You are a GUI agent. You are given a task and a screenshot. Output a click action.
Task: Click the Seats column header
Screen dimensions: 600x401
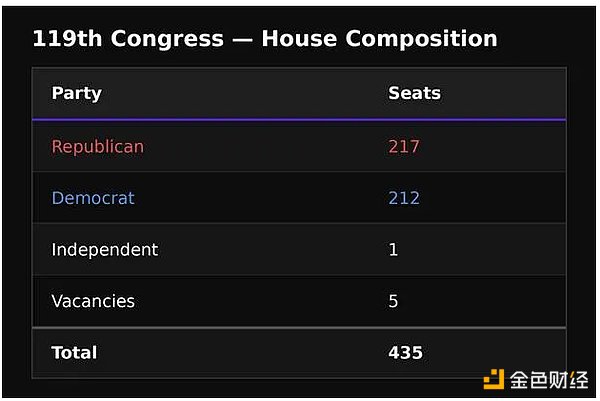(414, 93)
